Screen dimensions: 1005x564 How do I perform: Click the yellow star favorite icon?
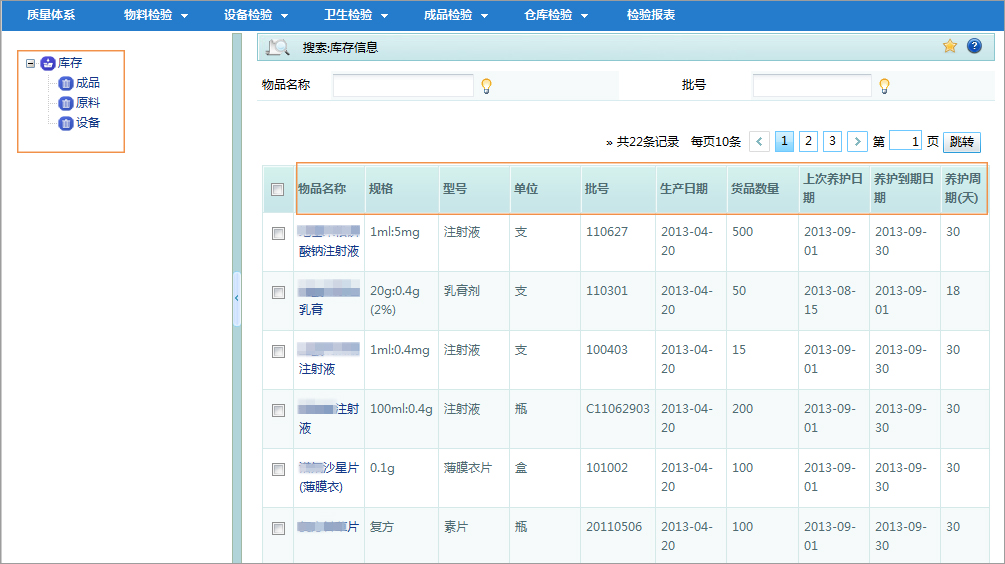coord(950,46)
